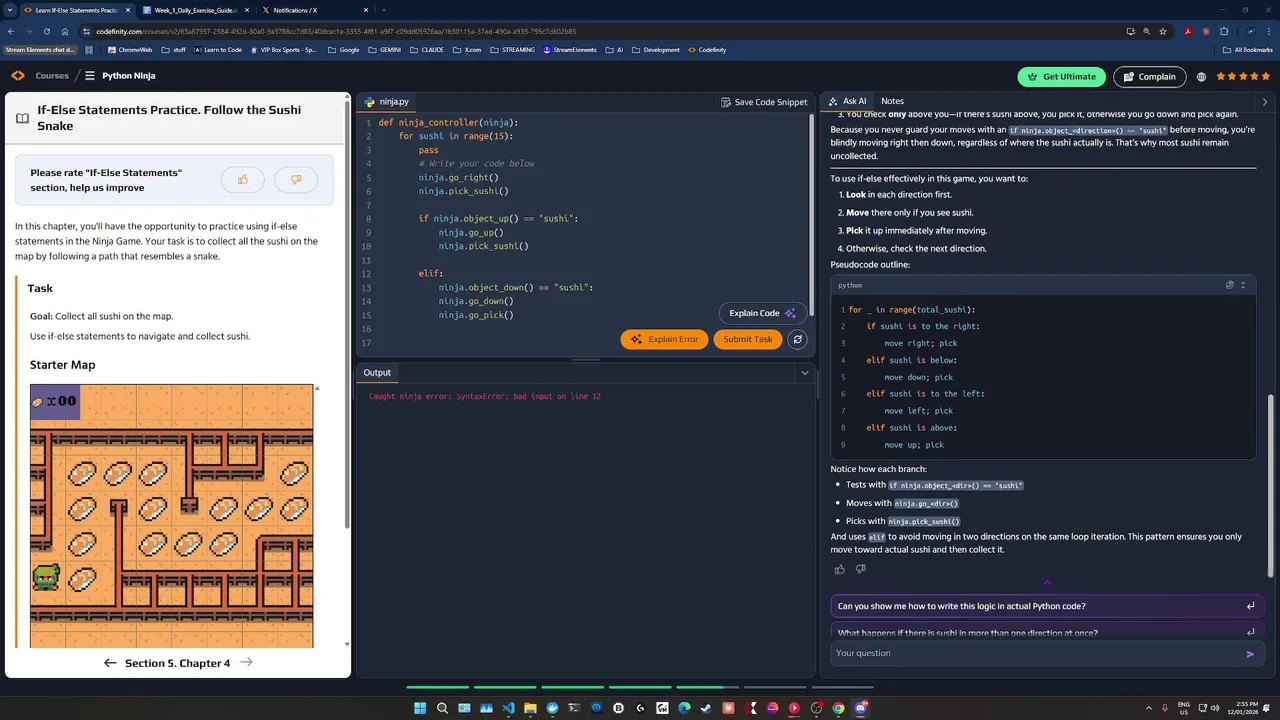Image resolution: width=1280 pixels, height=720 pixels.
Task: Expand the pseudocode block chevron
Action: (1243, 285)
